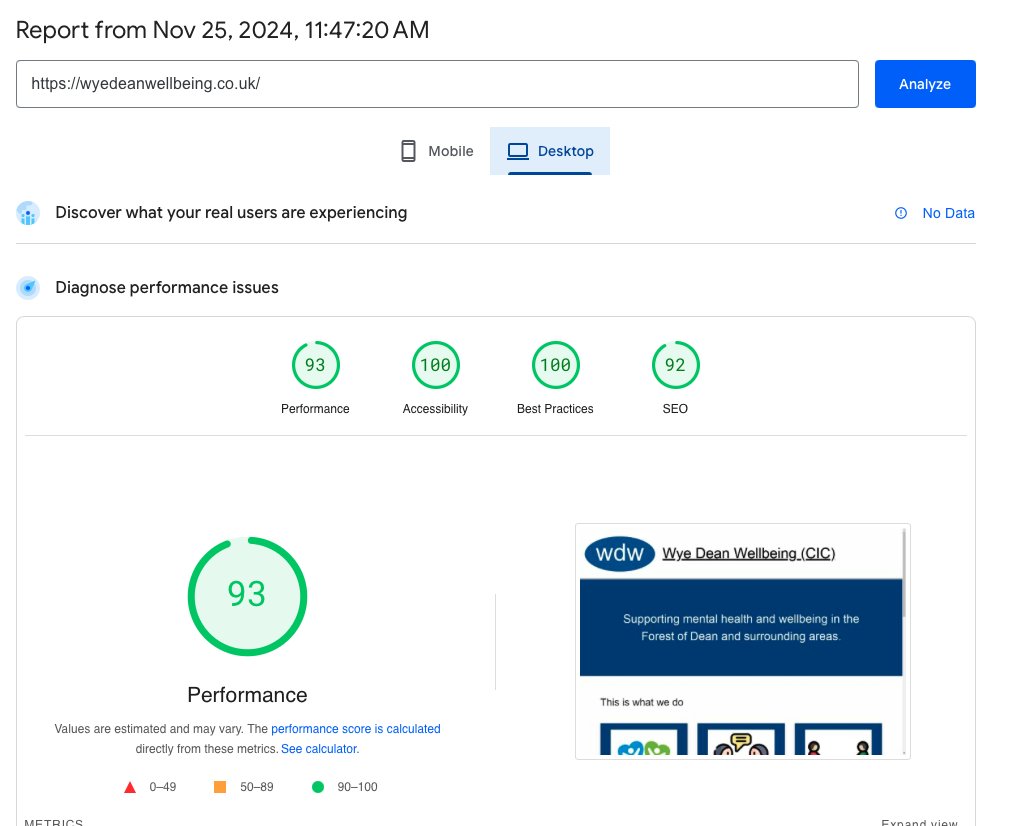Click the 0–49 legend text
This screenshot has height=826, width=1033.
pos(163,786)
